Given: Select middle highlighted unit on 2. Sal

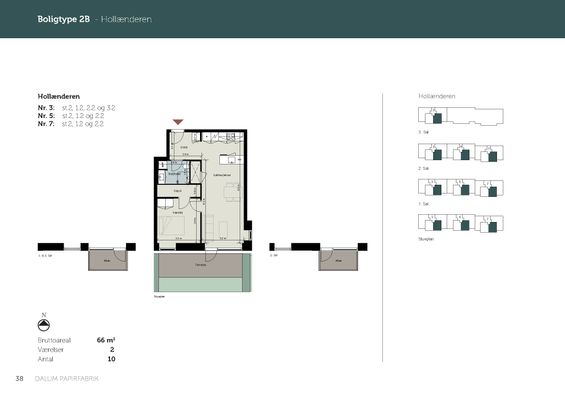Looking at the screenshot, I should pyautogui.click(x=465, y=155).
